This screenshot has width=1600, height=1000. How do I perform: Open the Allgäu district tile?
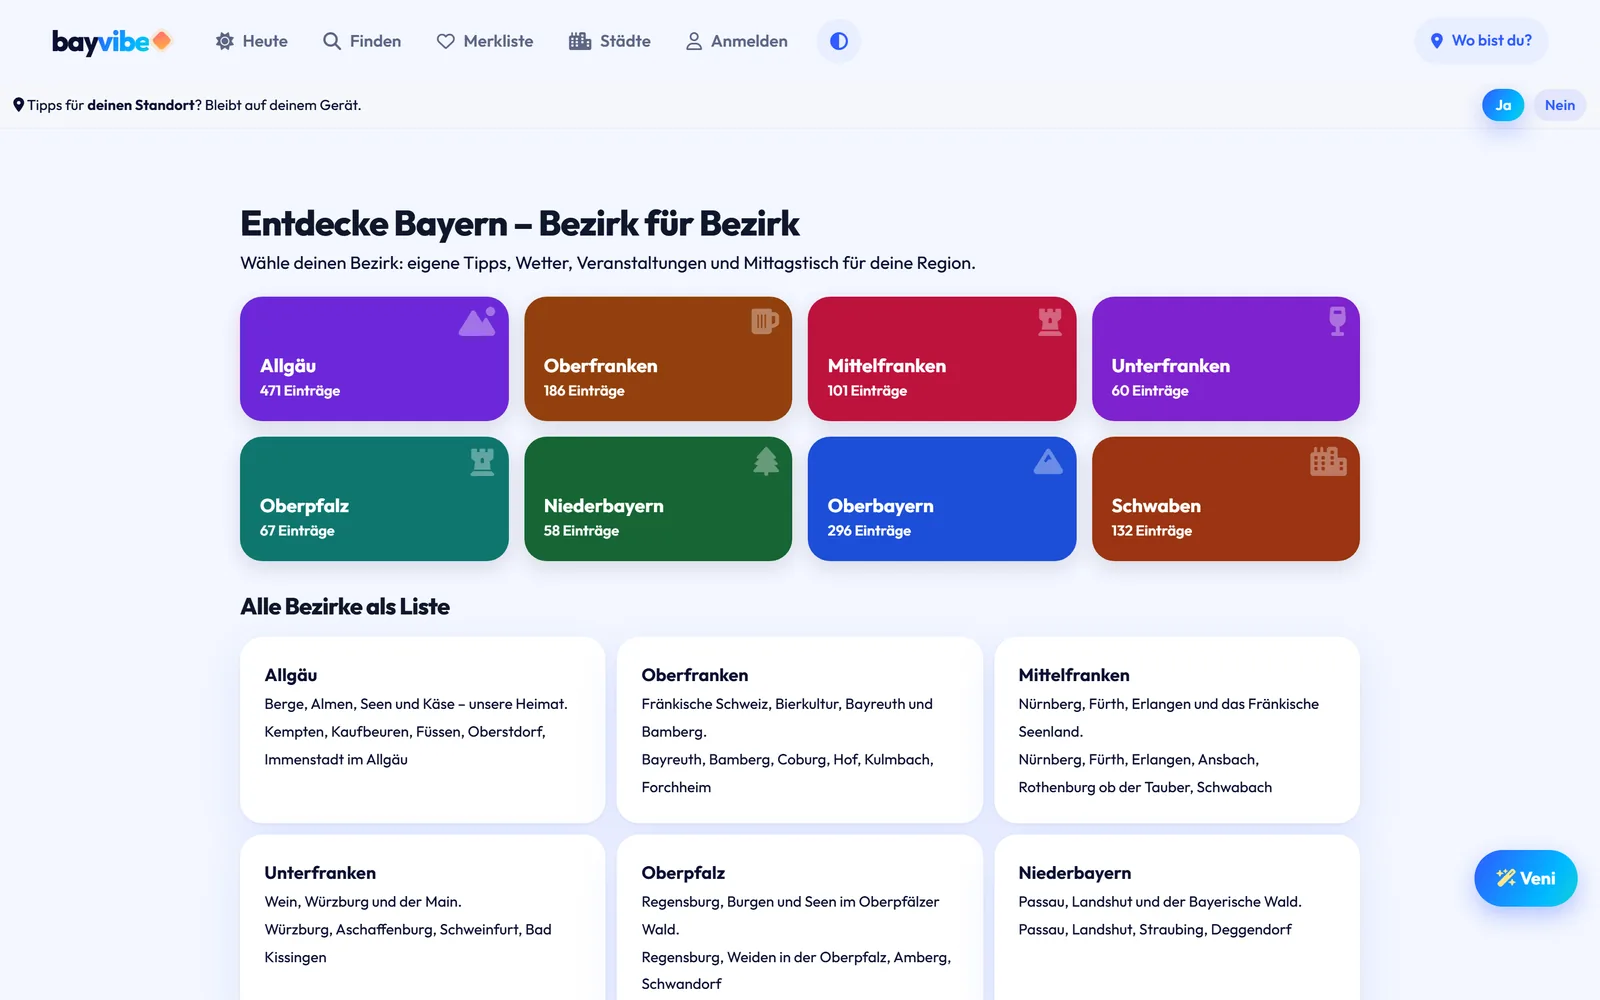click(374, 359)
